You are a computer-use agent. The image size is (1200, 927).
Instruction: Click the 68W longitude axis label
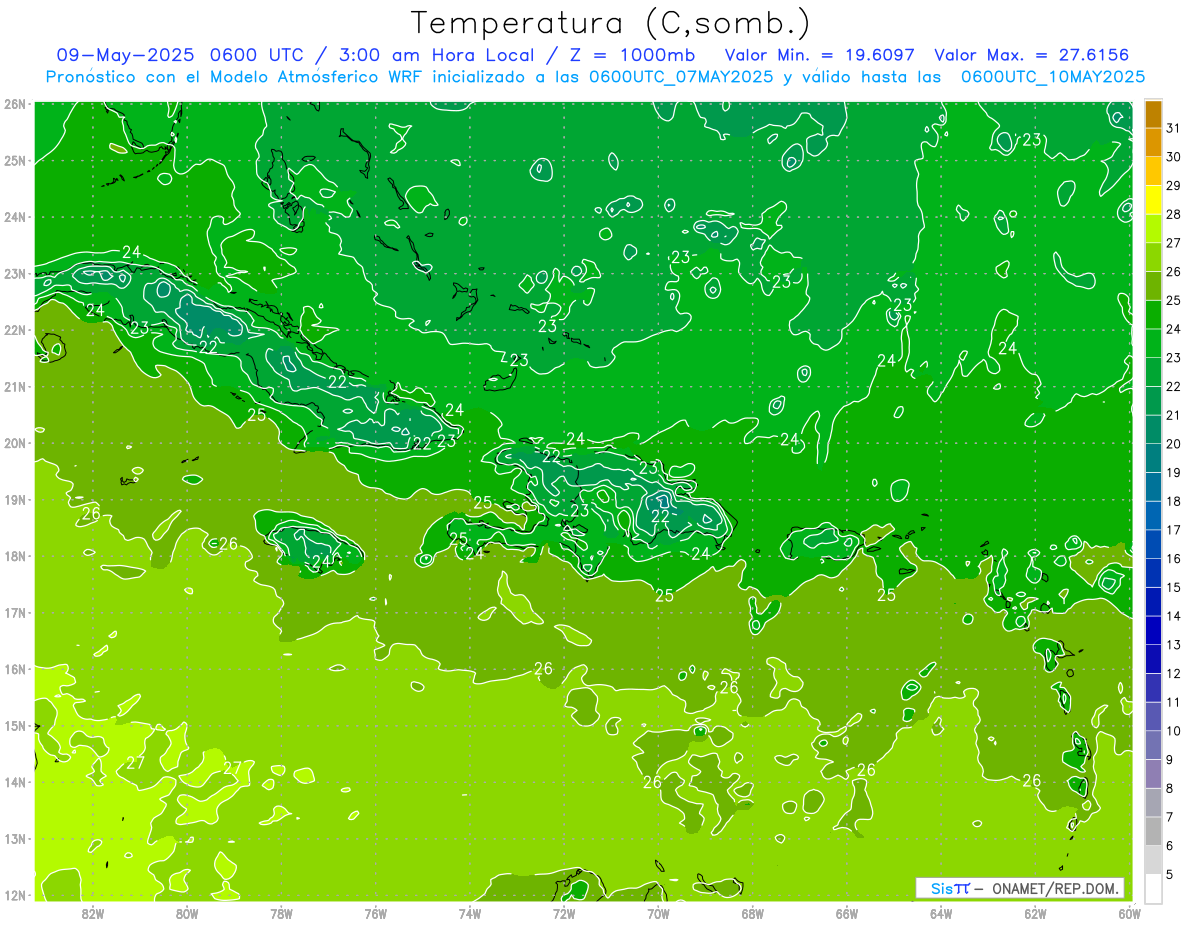tap(752, 913)
